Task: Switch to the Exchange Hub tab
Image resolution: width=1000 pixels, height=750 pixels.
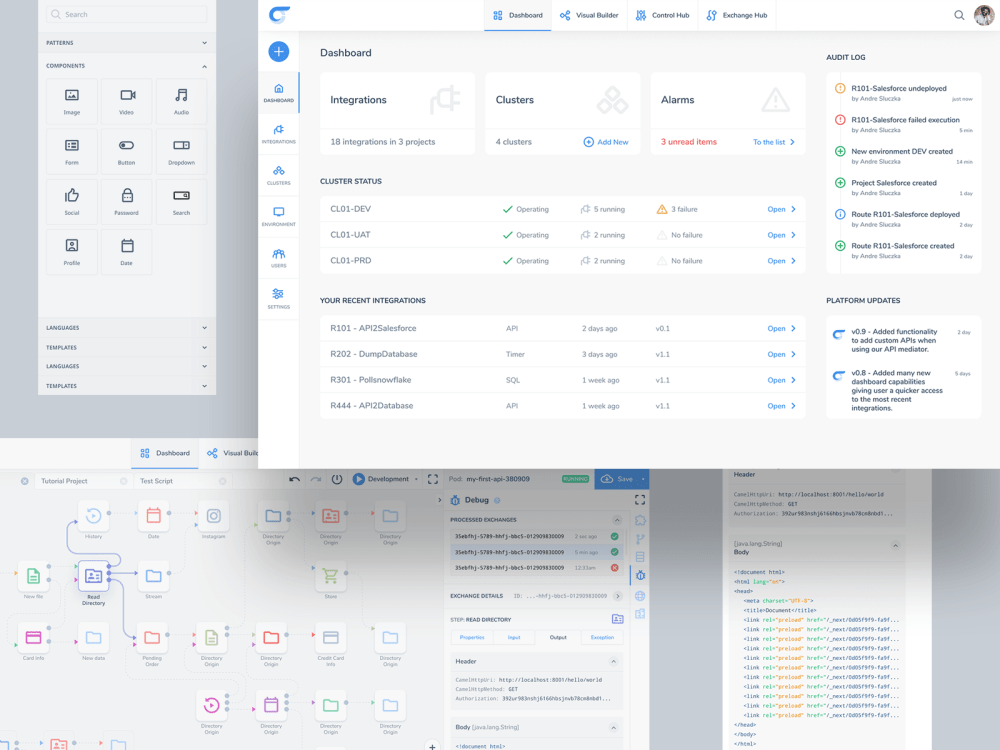Action: point(737,15)
